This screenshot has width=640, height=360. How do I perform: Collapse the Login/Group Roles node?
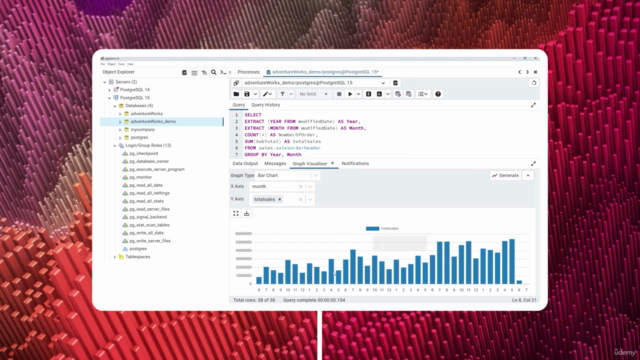115,146
